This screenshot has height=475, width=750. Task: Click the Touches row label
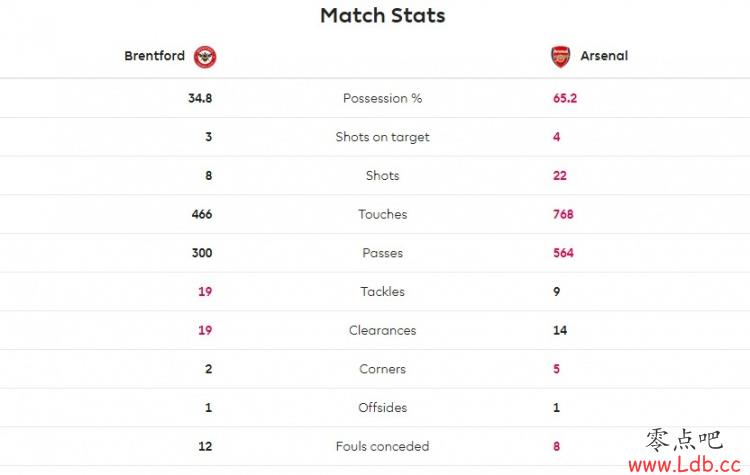[x=383, y=214]
